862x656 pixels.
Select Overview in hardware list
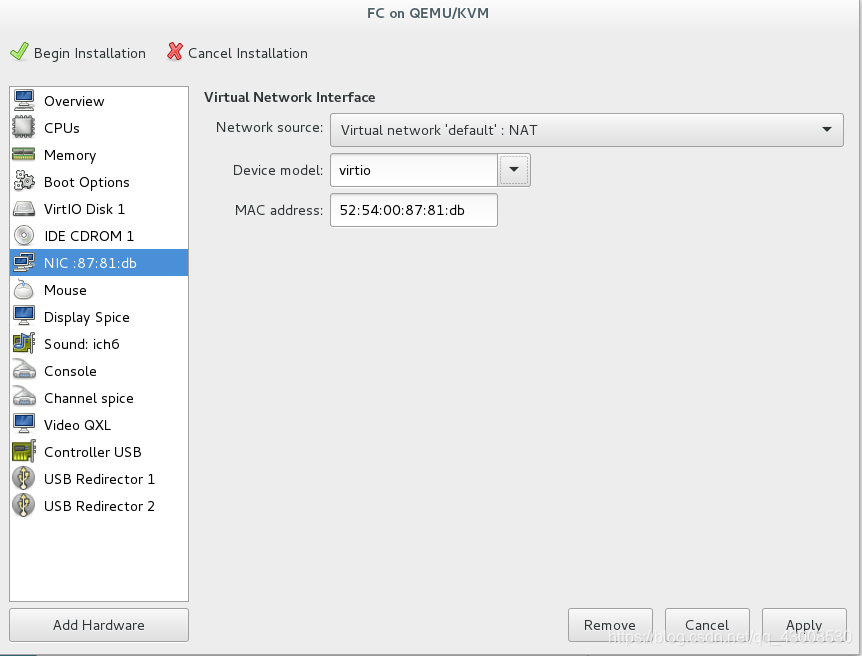point(99,101)
